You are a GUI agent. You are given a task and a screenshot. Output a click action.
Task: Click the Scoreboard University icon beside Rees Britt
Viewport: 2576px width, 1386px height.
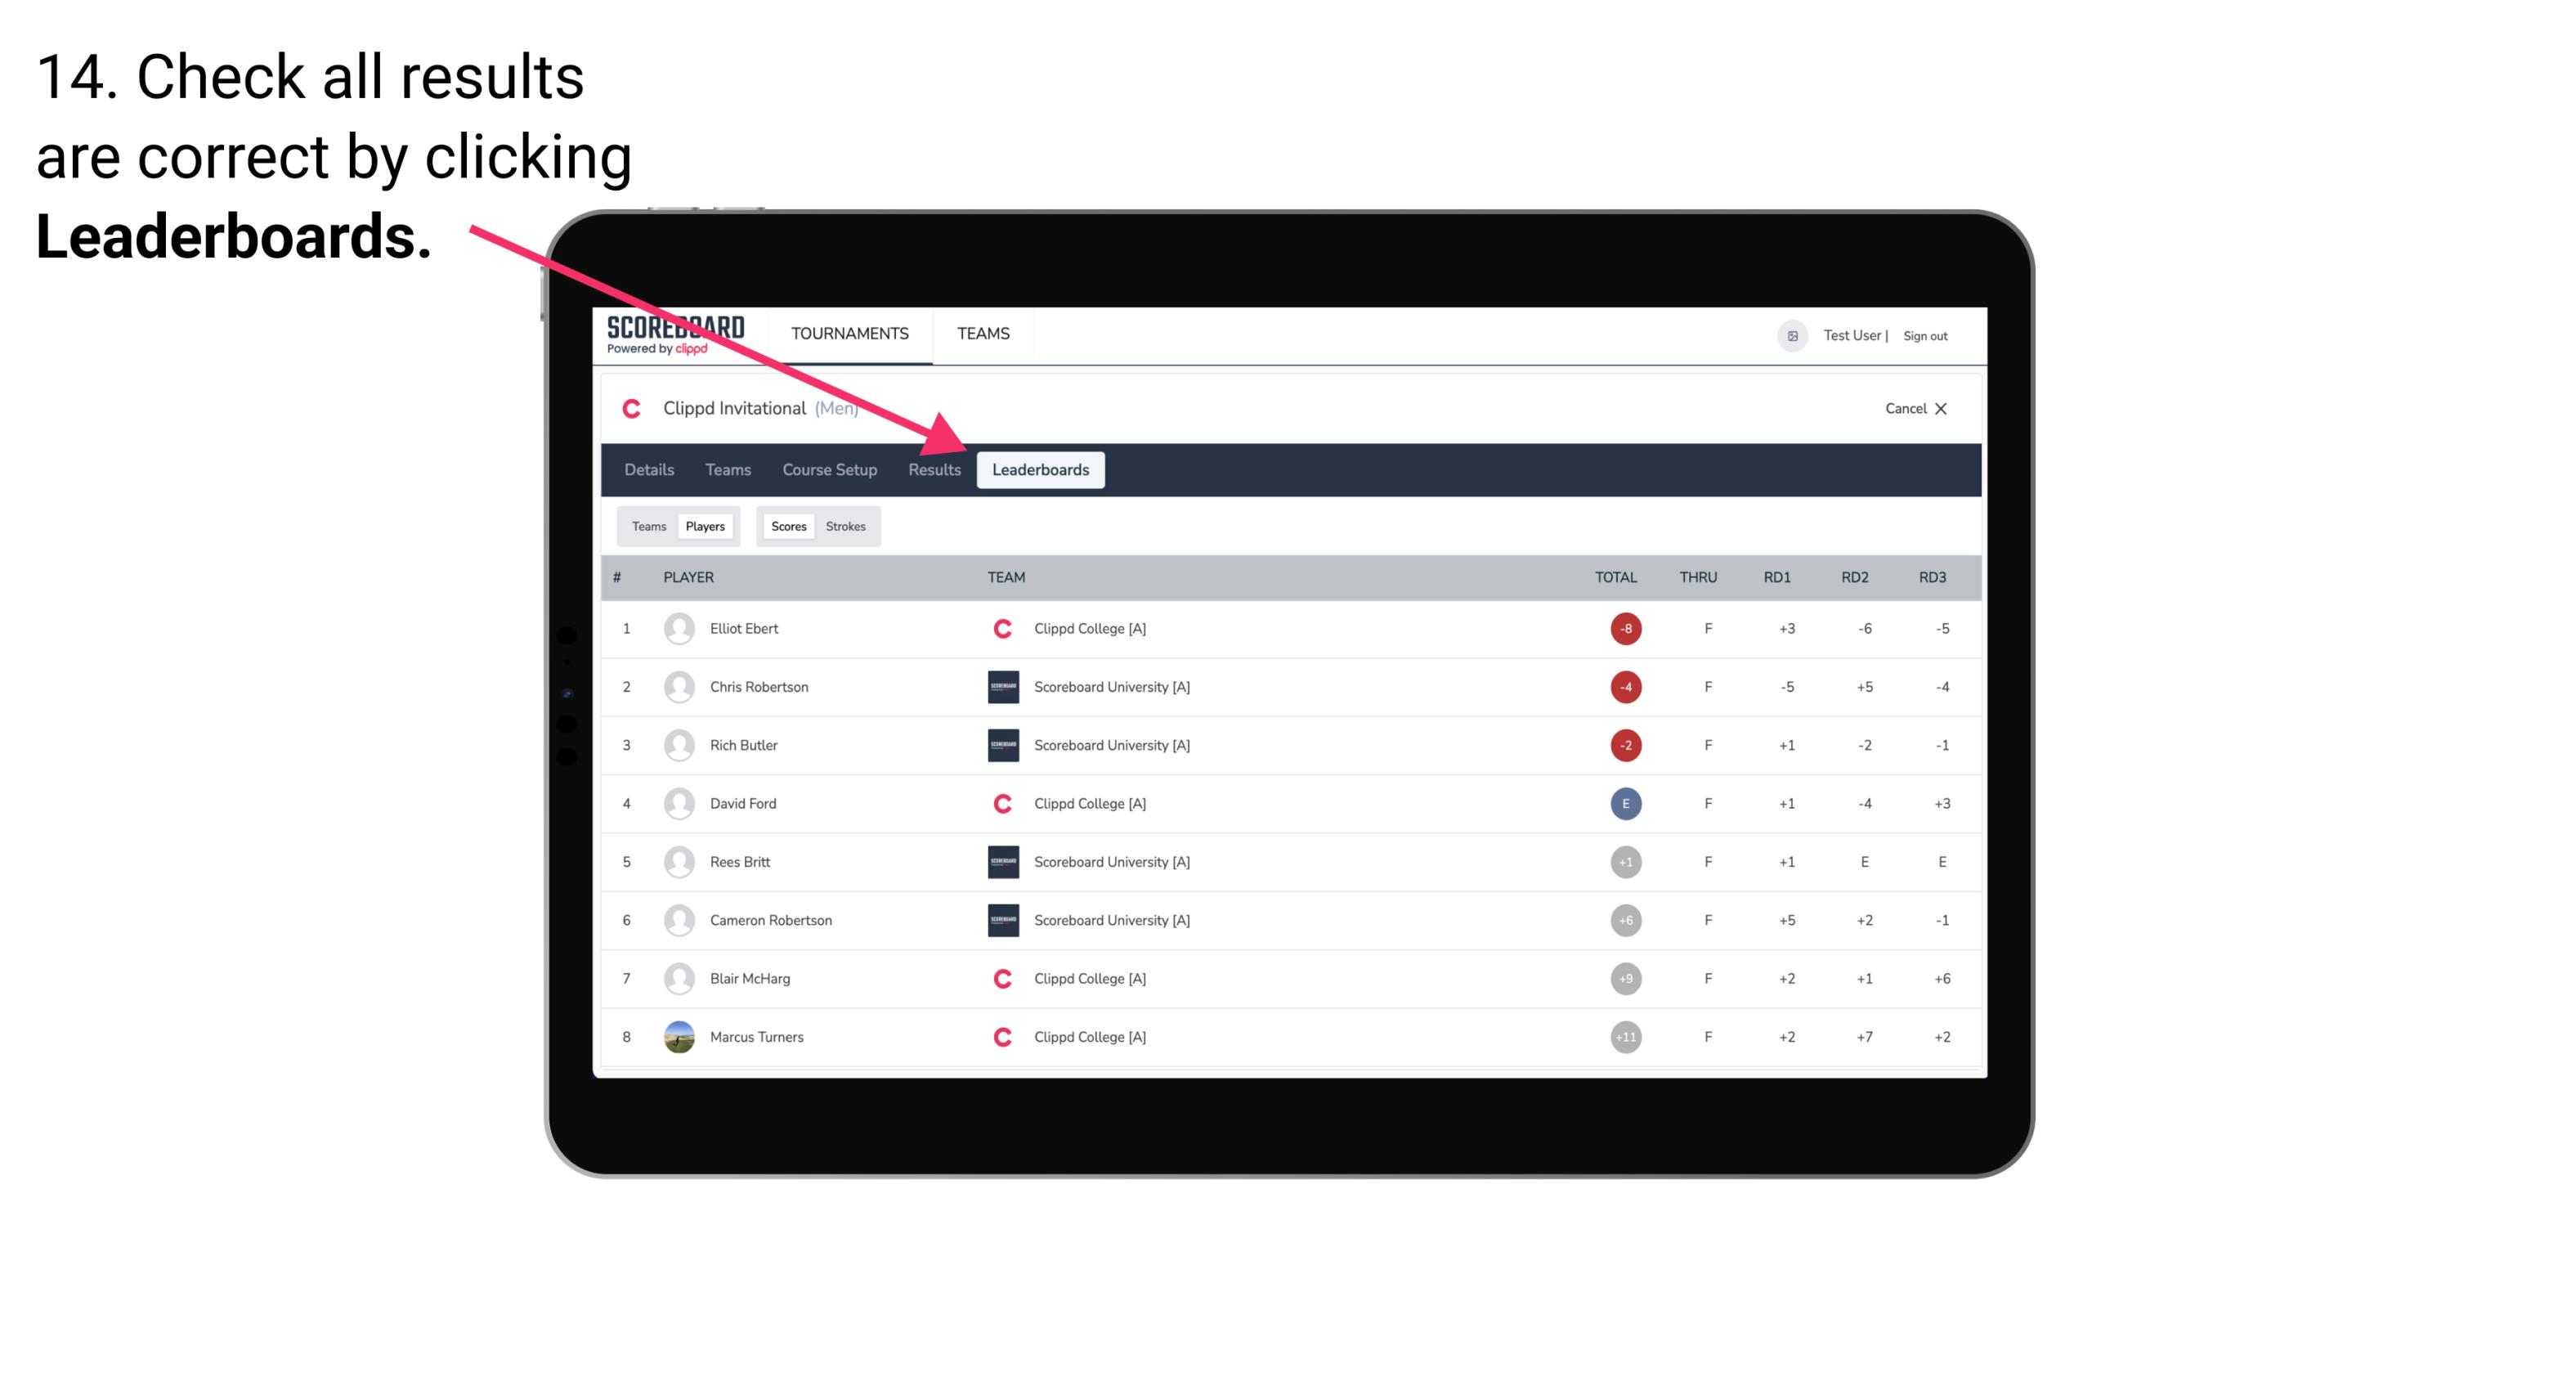(998, 860)
